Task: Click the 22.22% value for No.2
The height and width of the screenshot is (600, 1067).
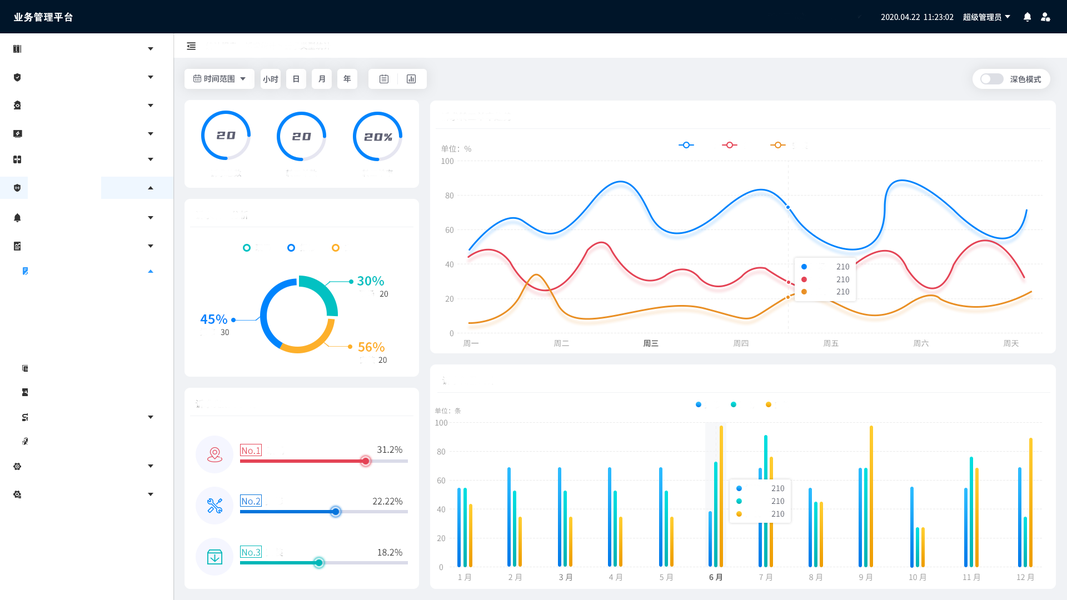Action: (x=387, y=501)
